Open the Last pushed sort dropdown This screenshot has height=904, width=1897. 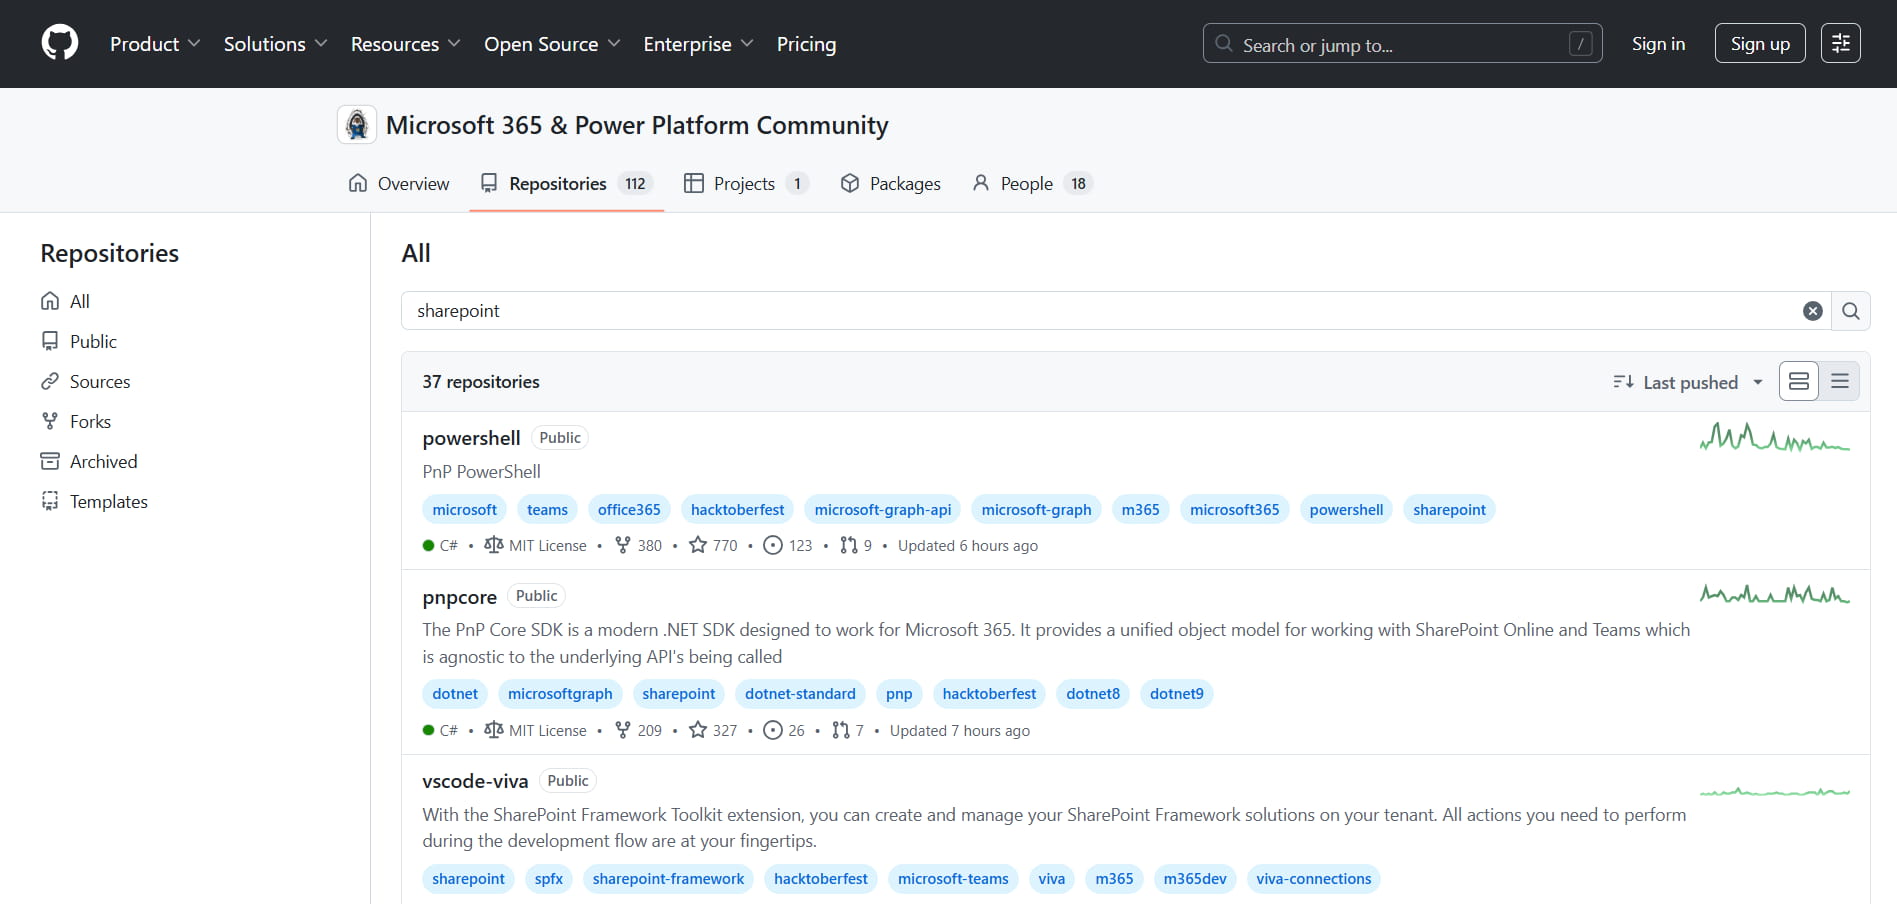pyautogui.click(x=1688, y=382)
